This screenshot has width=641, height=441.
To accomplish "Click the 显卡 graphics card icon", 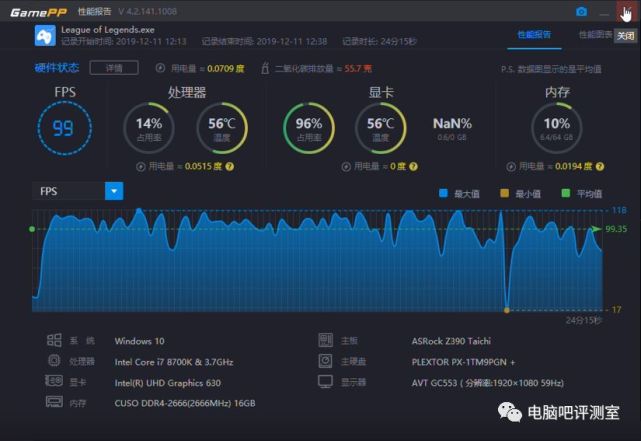I will coord(54,381).
